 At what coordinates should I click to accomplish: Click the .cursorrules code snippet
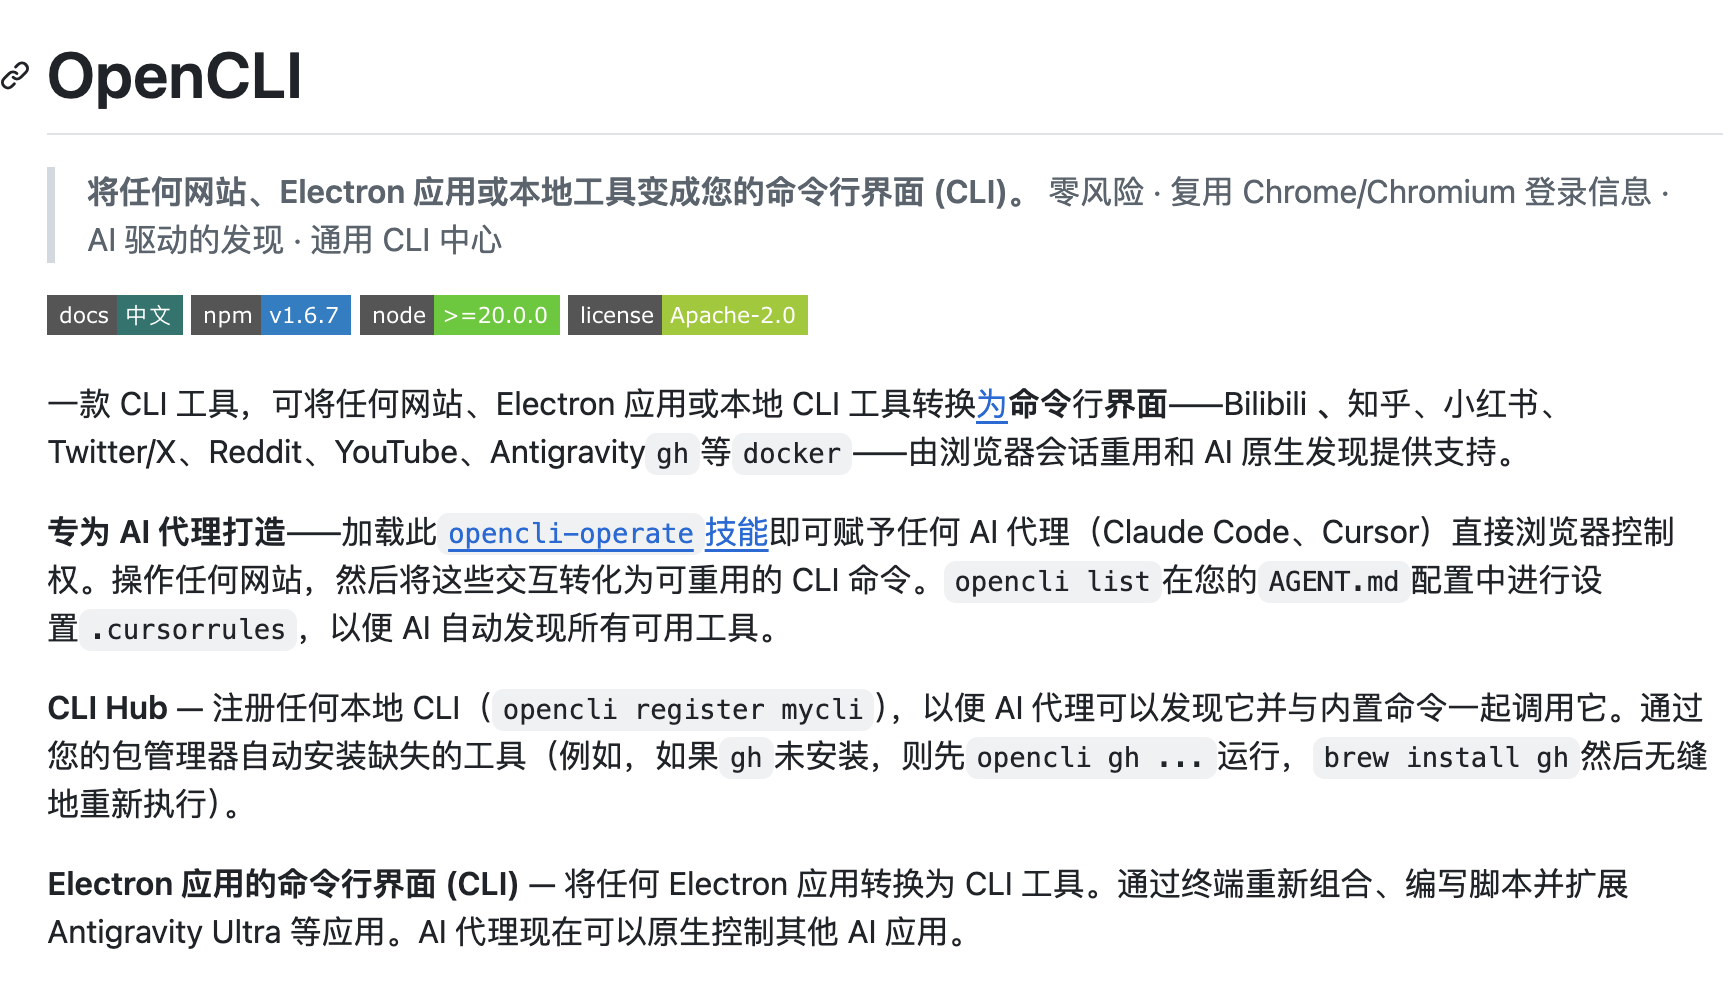[x=188, y=630]
